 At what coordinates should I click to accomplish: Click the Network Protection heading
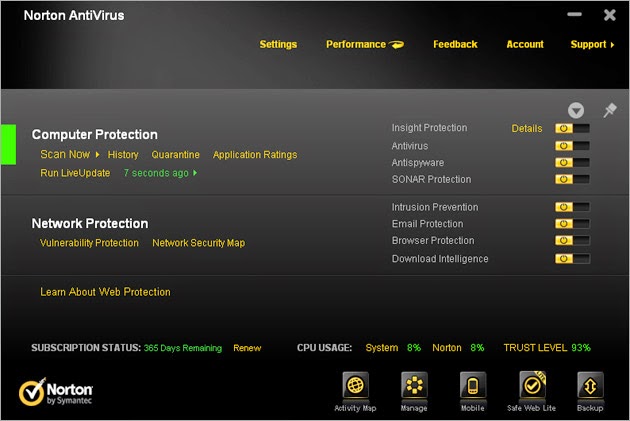point(90,223)
